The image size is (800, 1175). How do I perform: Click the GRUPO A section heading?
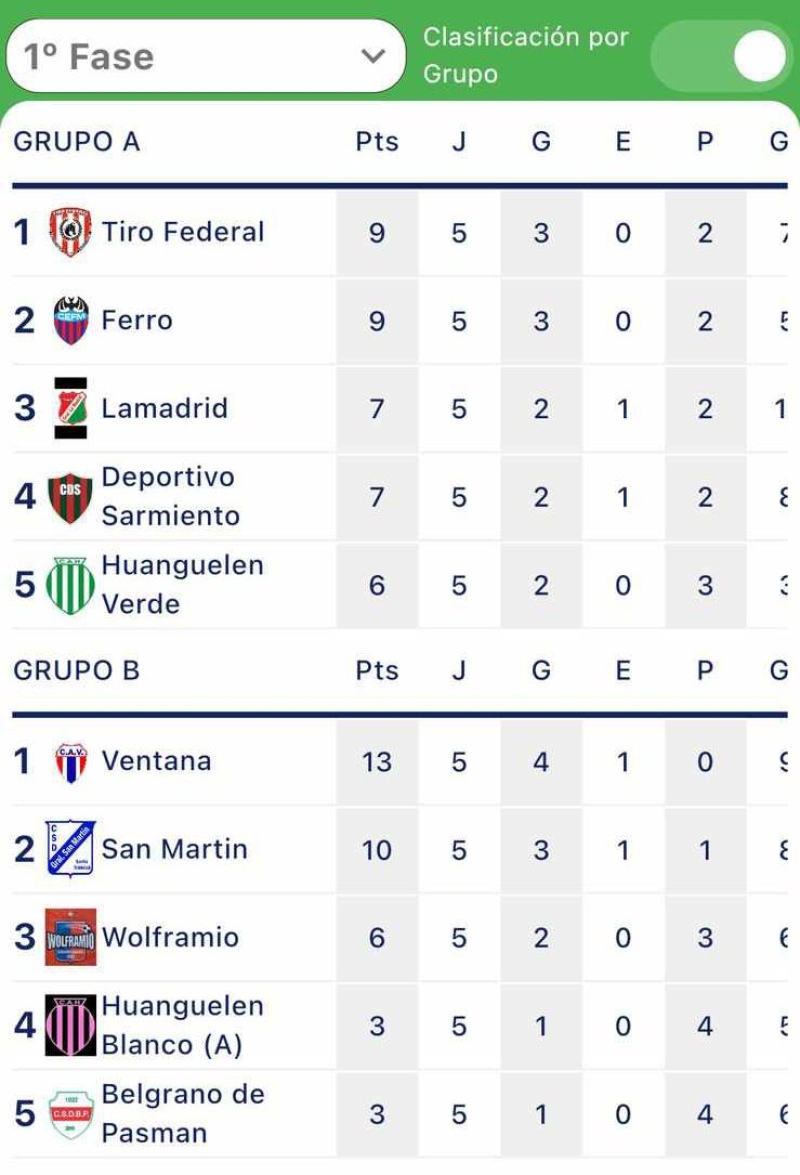point(76,142)
